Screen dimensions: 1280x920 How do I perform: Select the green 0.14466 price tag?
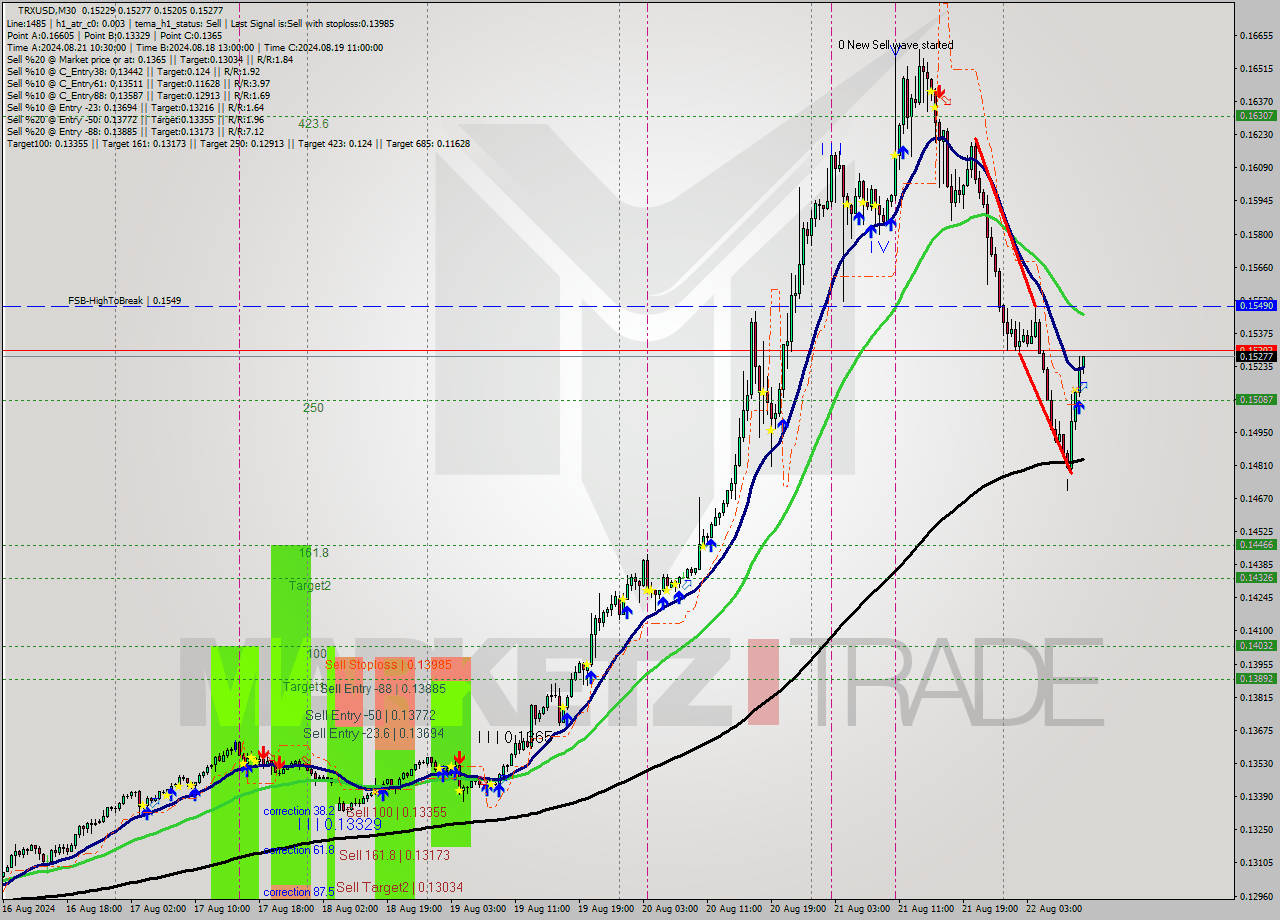(1256, 545)
